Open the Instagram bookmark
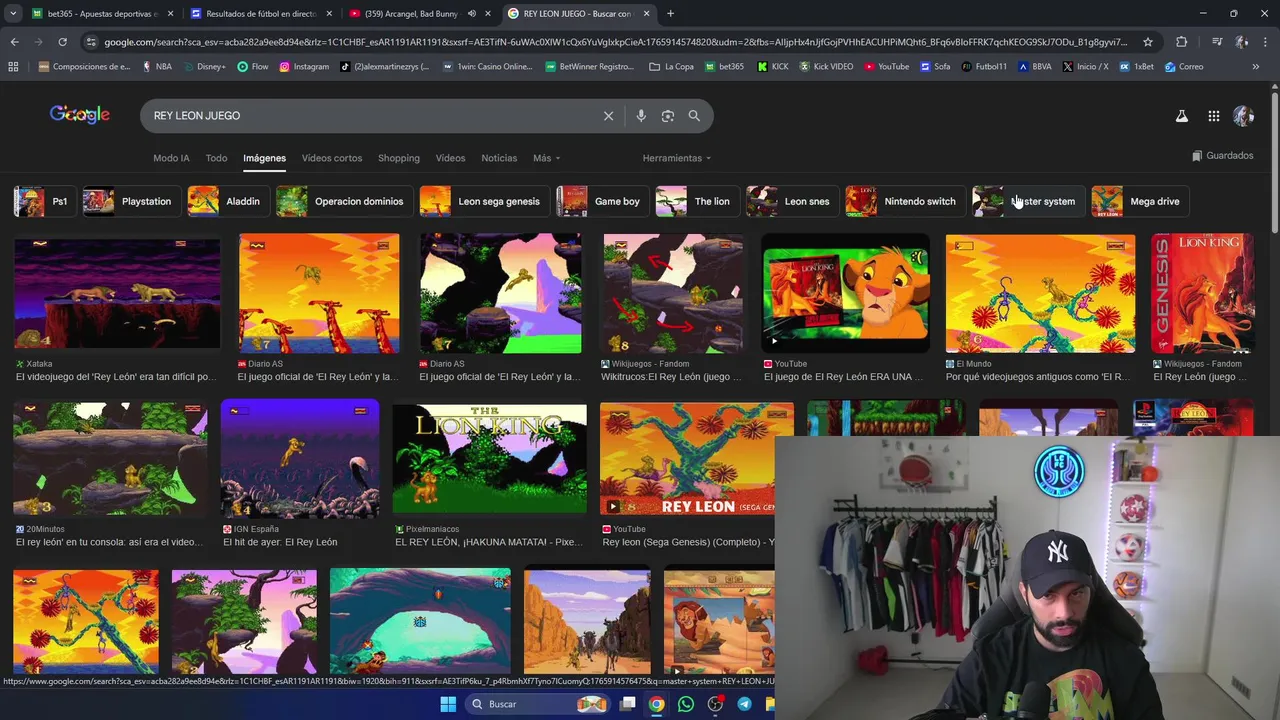The image size is (1280, 720). pyautogui.click(x=304, y=67)
